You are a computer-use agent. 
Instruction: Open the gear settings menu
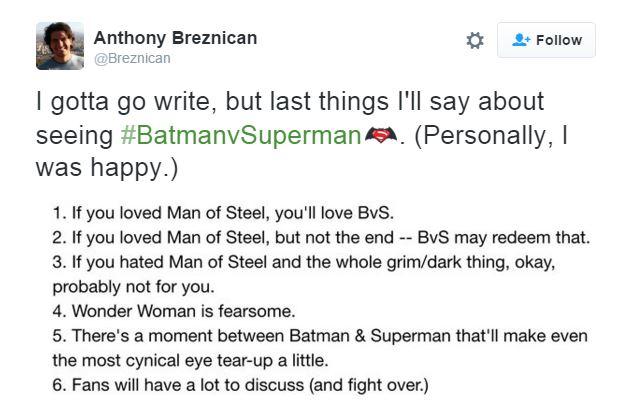pyautogui.click(x=475, y=41)
